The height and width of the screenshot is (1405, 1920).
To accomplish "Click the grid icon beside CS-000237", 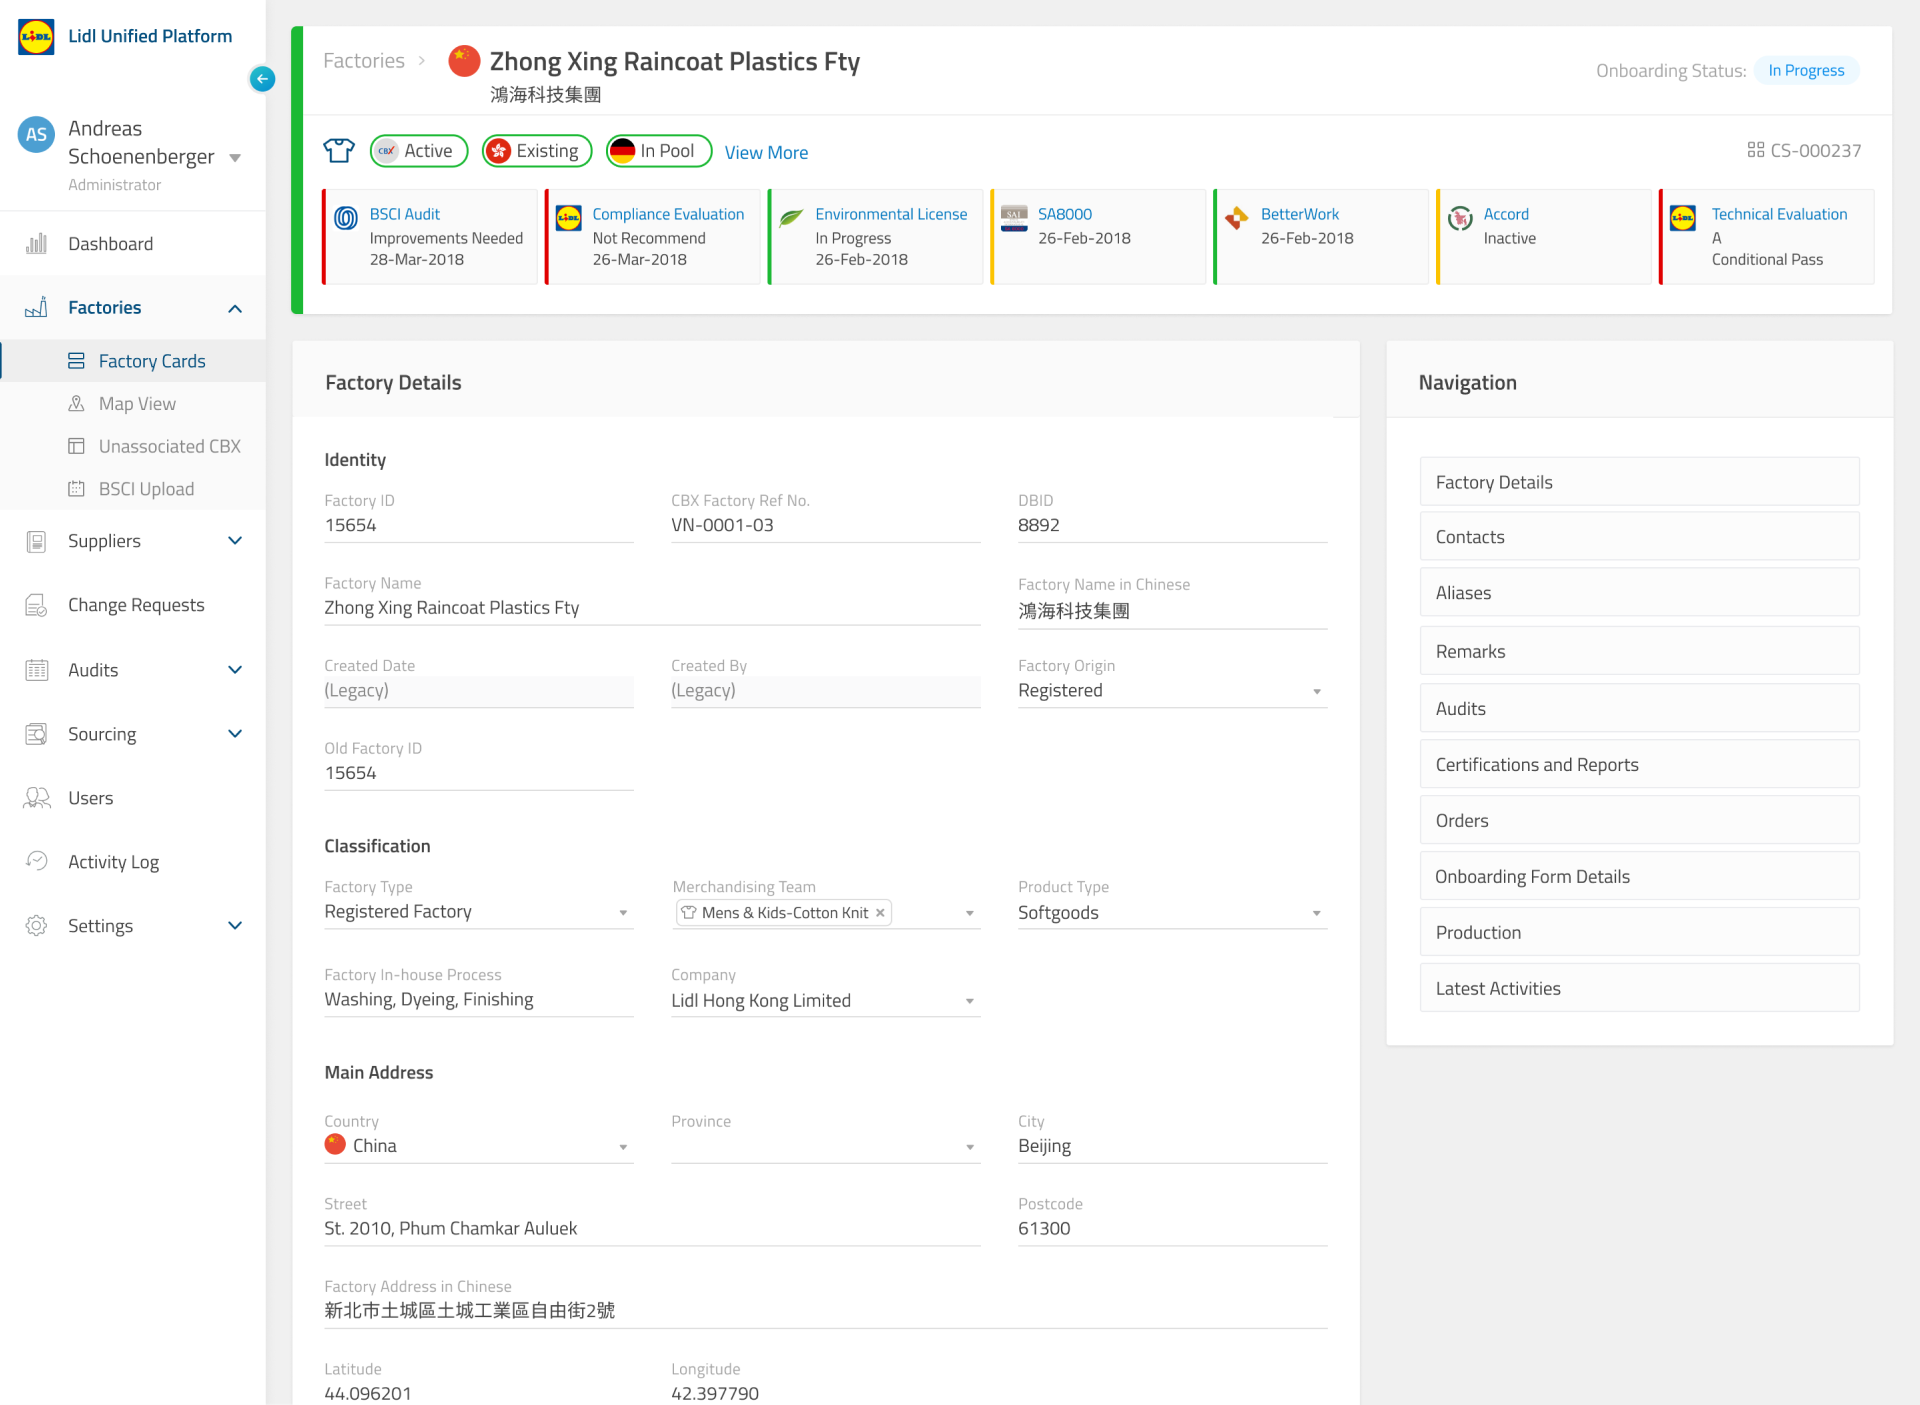I will coord(1755,150).
